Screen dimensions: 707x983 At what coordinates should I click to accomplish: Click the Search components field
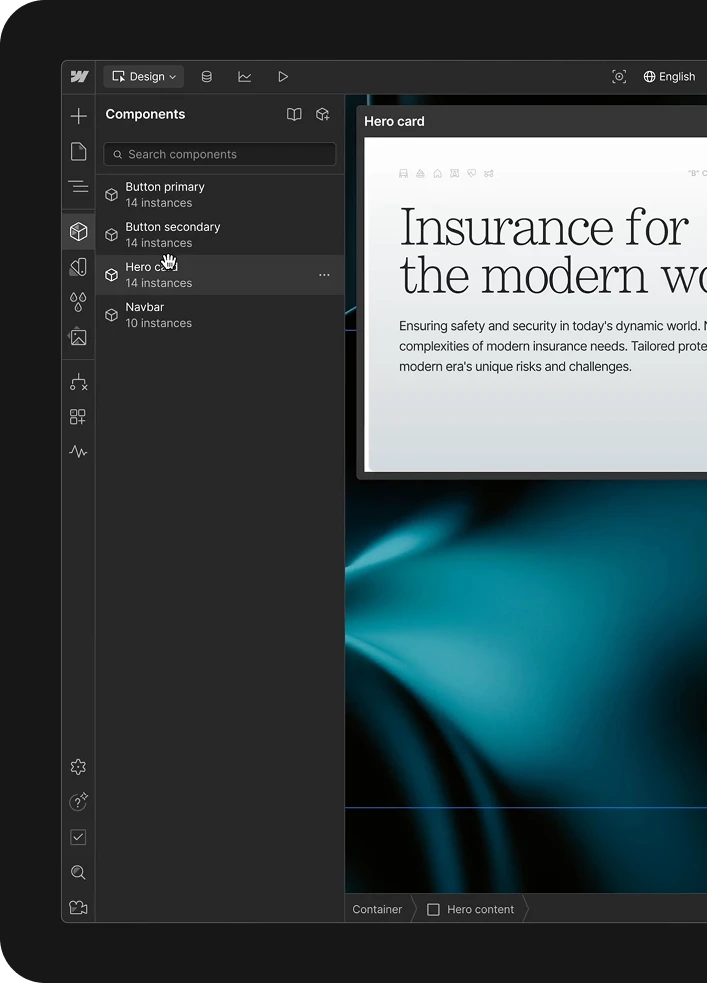[220, 154]
